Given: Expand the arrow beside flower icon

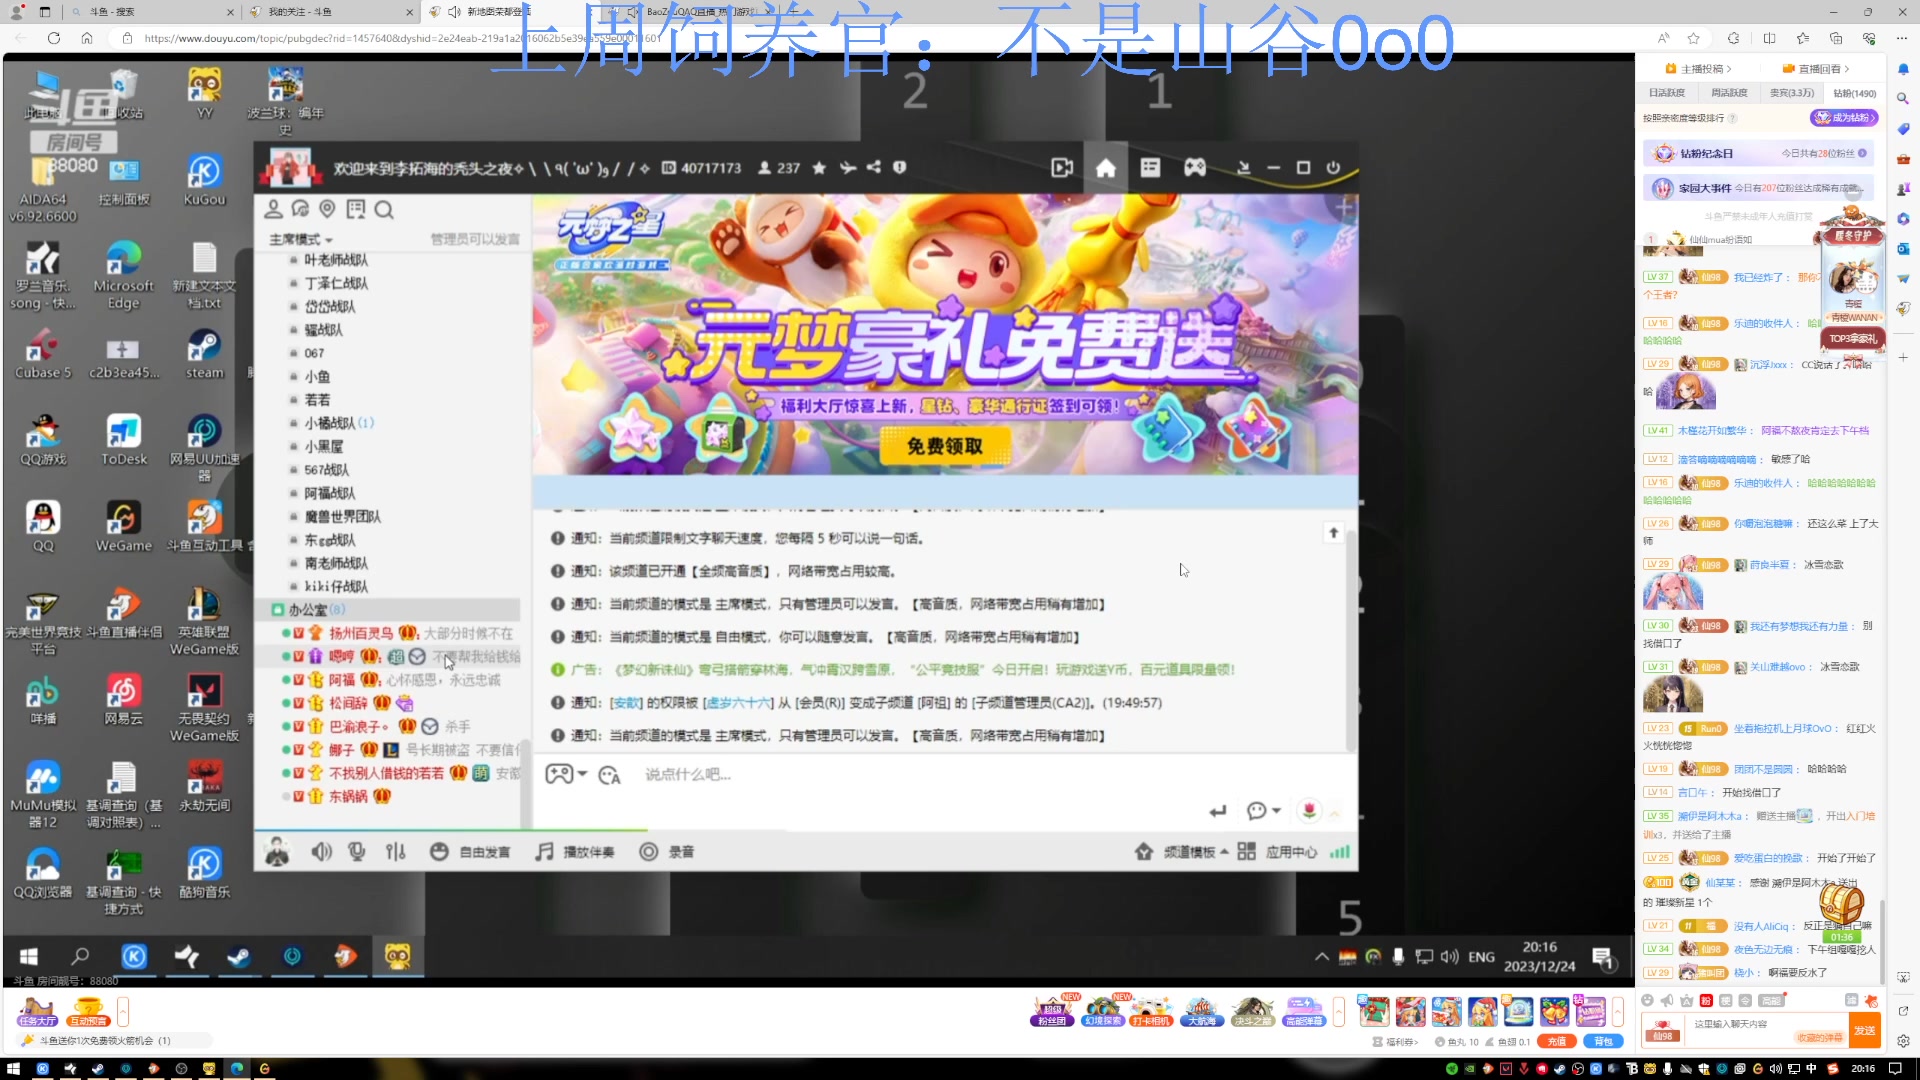Looking at the screenshot, I should (1334, 812).
